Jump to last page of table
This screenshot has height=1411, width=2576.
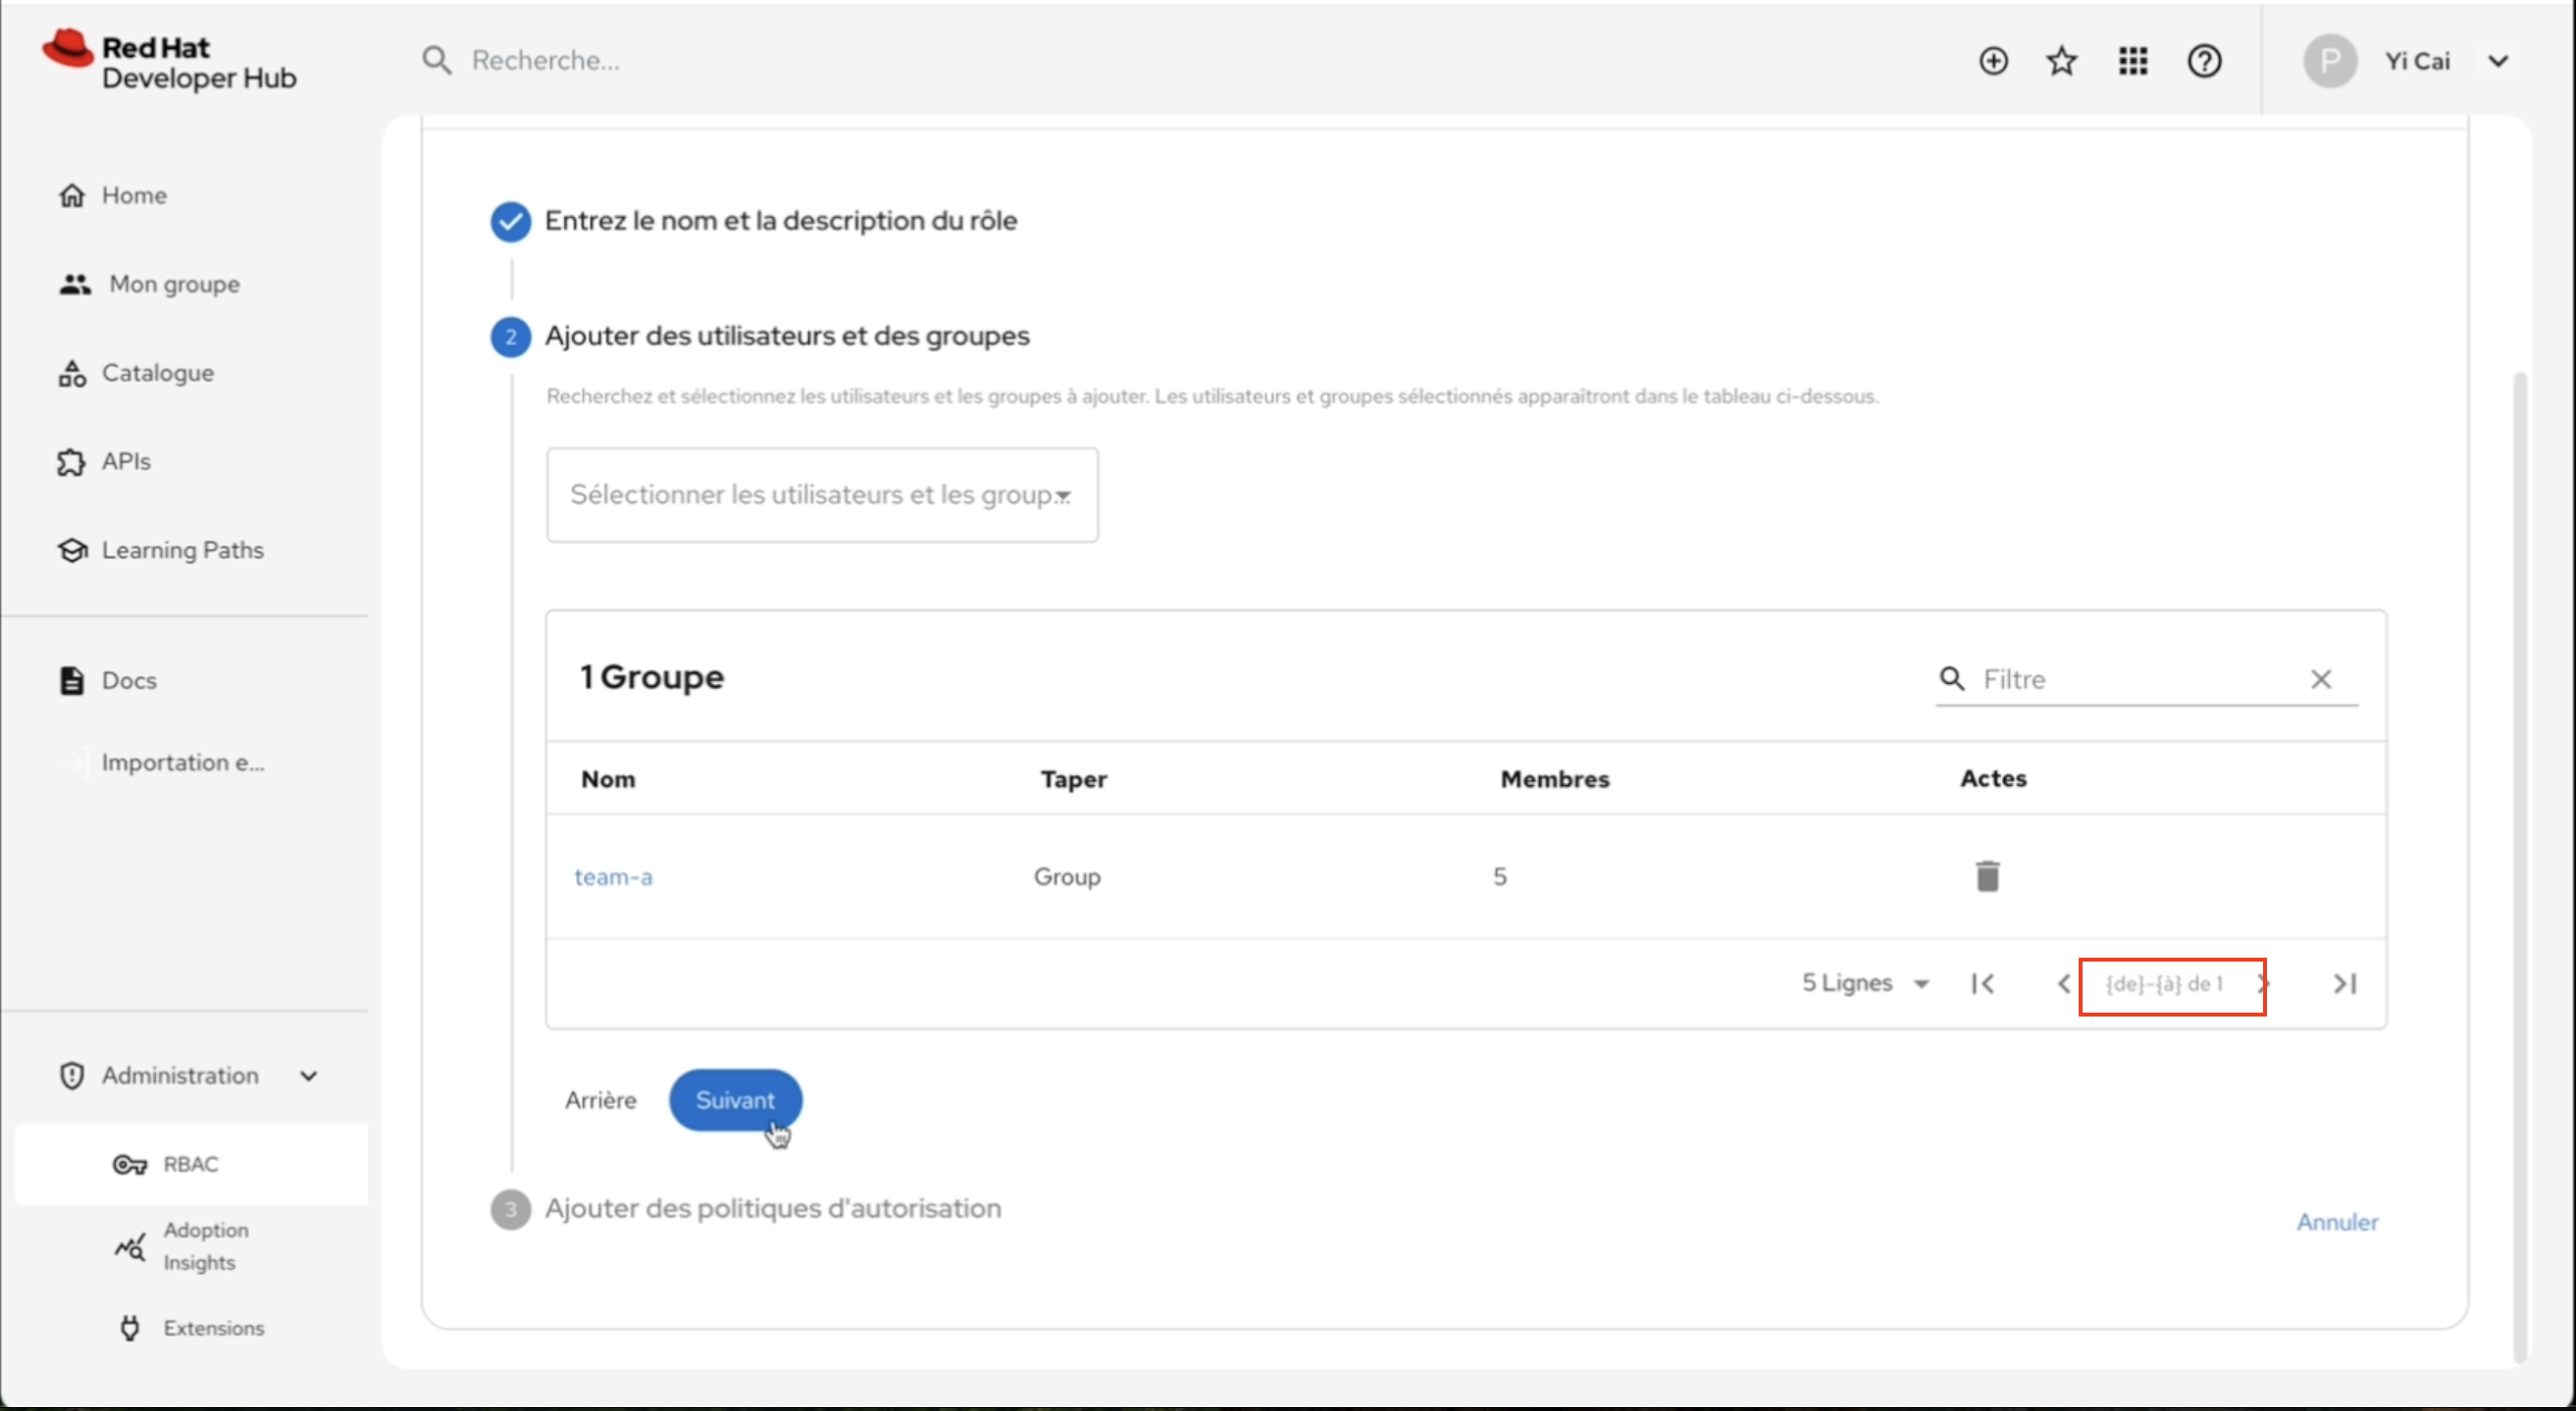(x=2344, y=983)
